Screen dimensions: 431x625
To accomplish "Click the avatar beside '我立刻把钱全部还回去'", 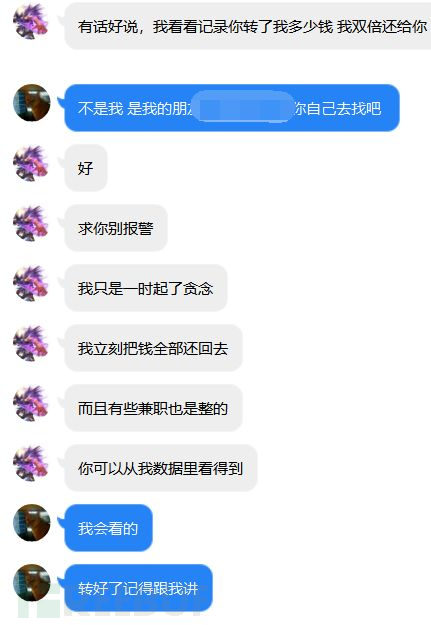I will [31, 343].
